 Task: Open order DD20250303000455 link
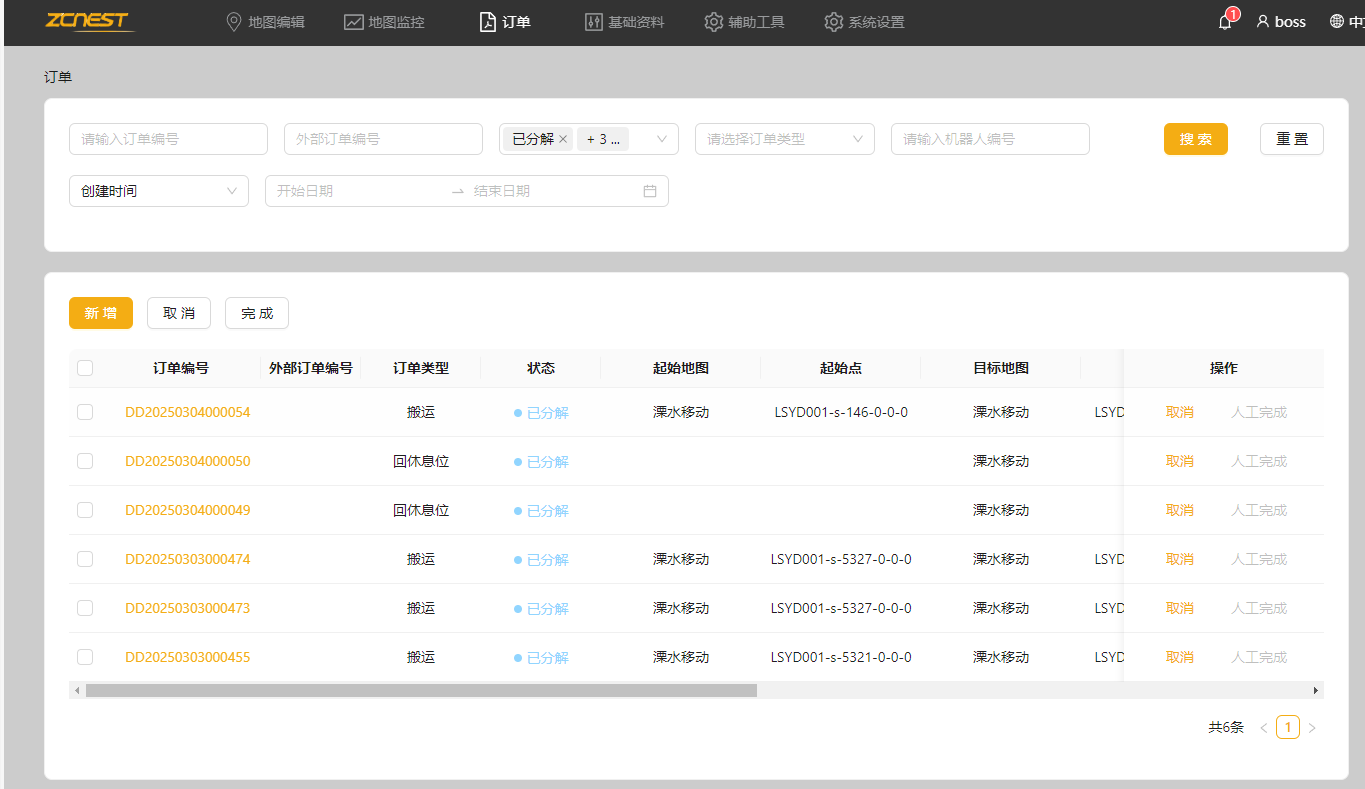tap(187, 657)
